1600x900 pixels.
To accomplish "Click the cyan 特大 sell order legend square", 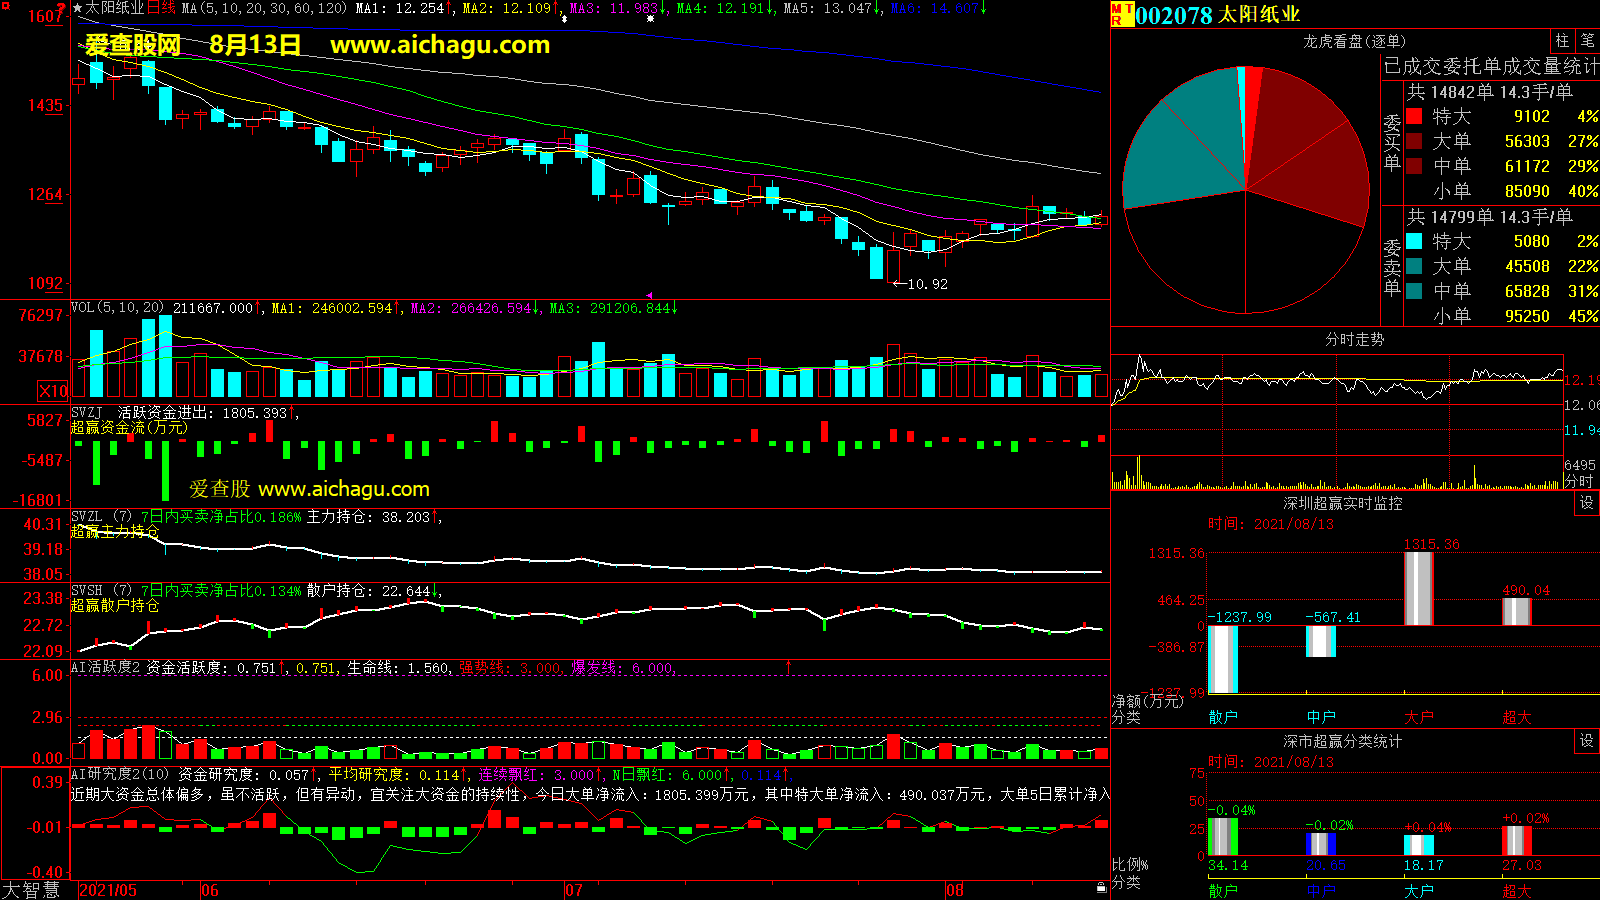I will click(x=1414, y=242).
